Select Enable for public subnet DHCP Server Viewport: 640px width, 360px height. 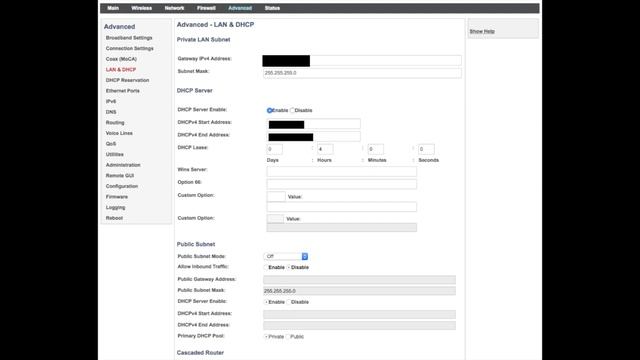coord(266,302)
